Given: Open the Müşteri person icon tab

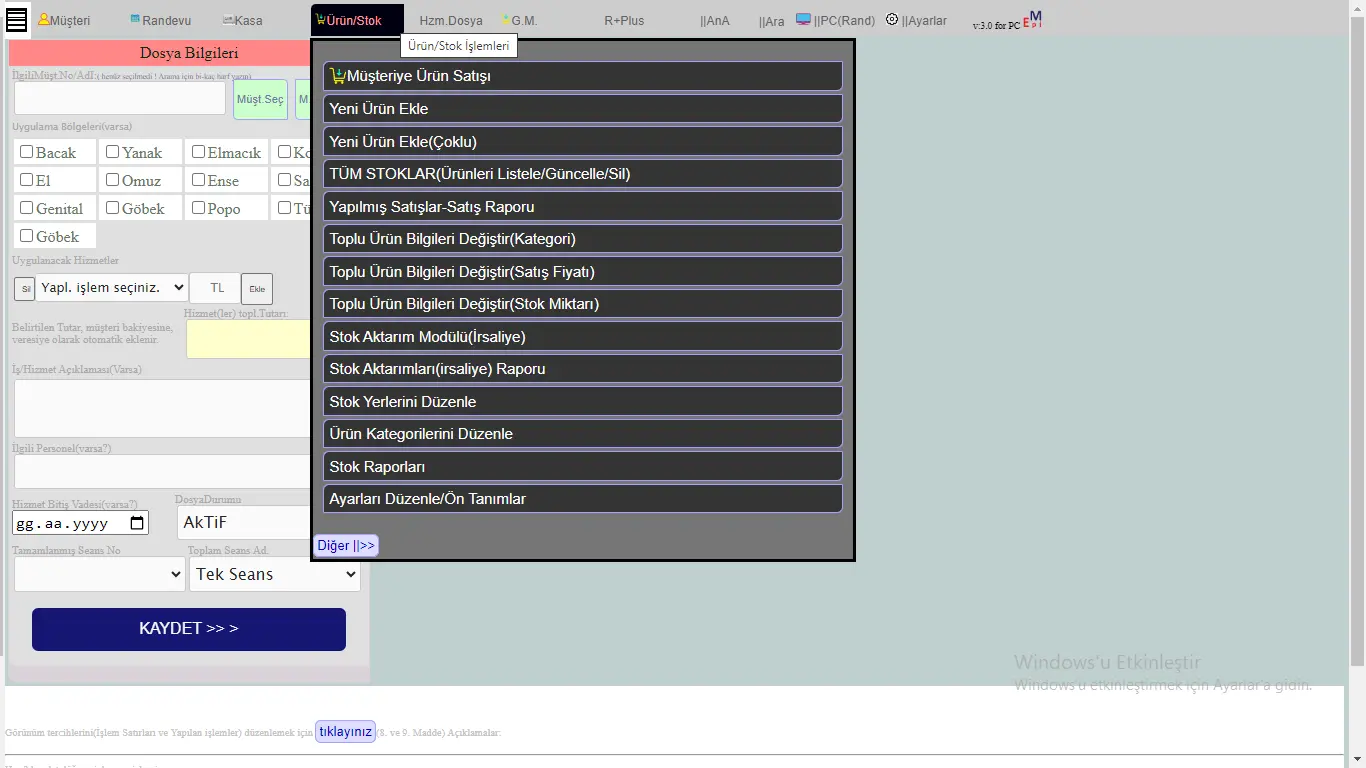Looking at the screenshot, I should click(44, 19).
